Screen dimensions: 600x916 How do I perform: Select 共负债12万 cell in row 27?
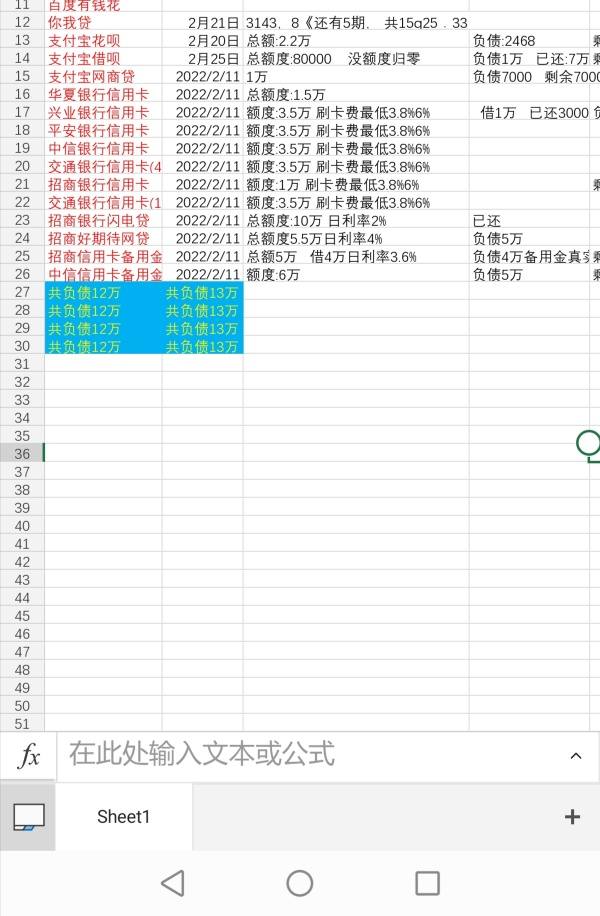(x=103, y=292)
